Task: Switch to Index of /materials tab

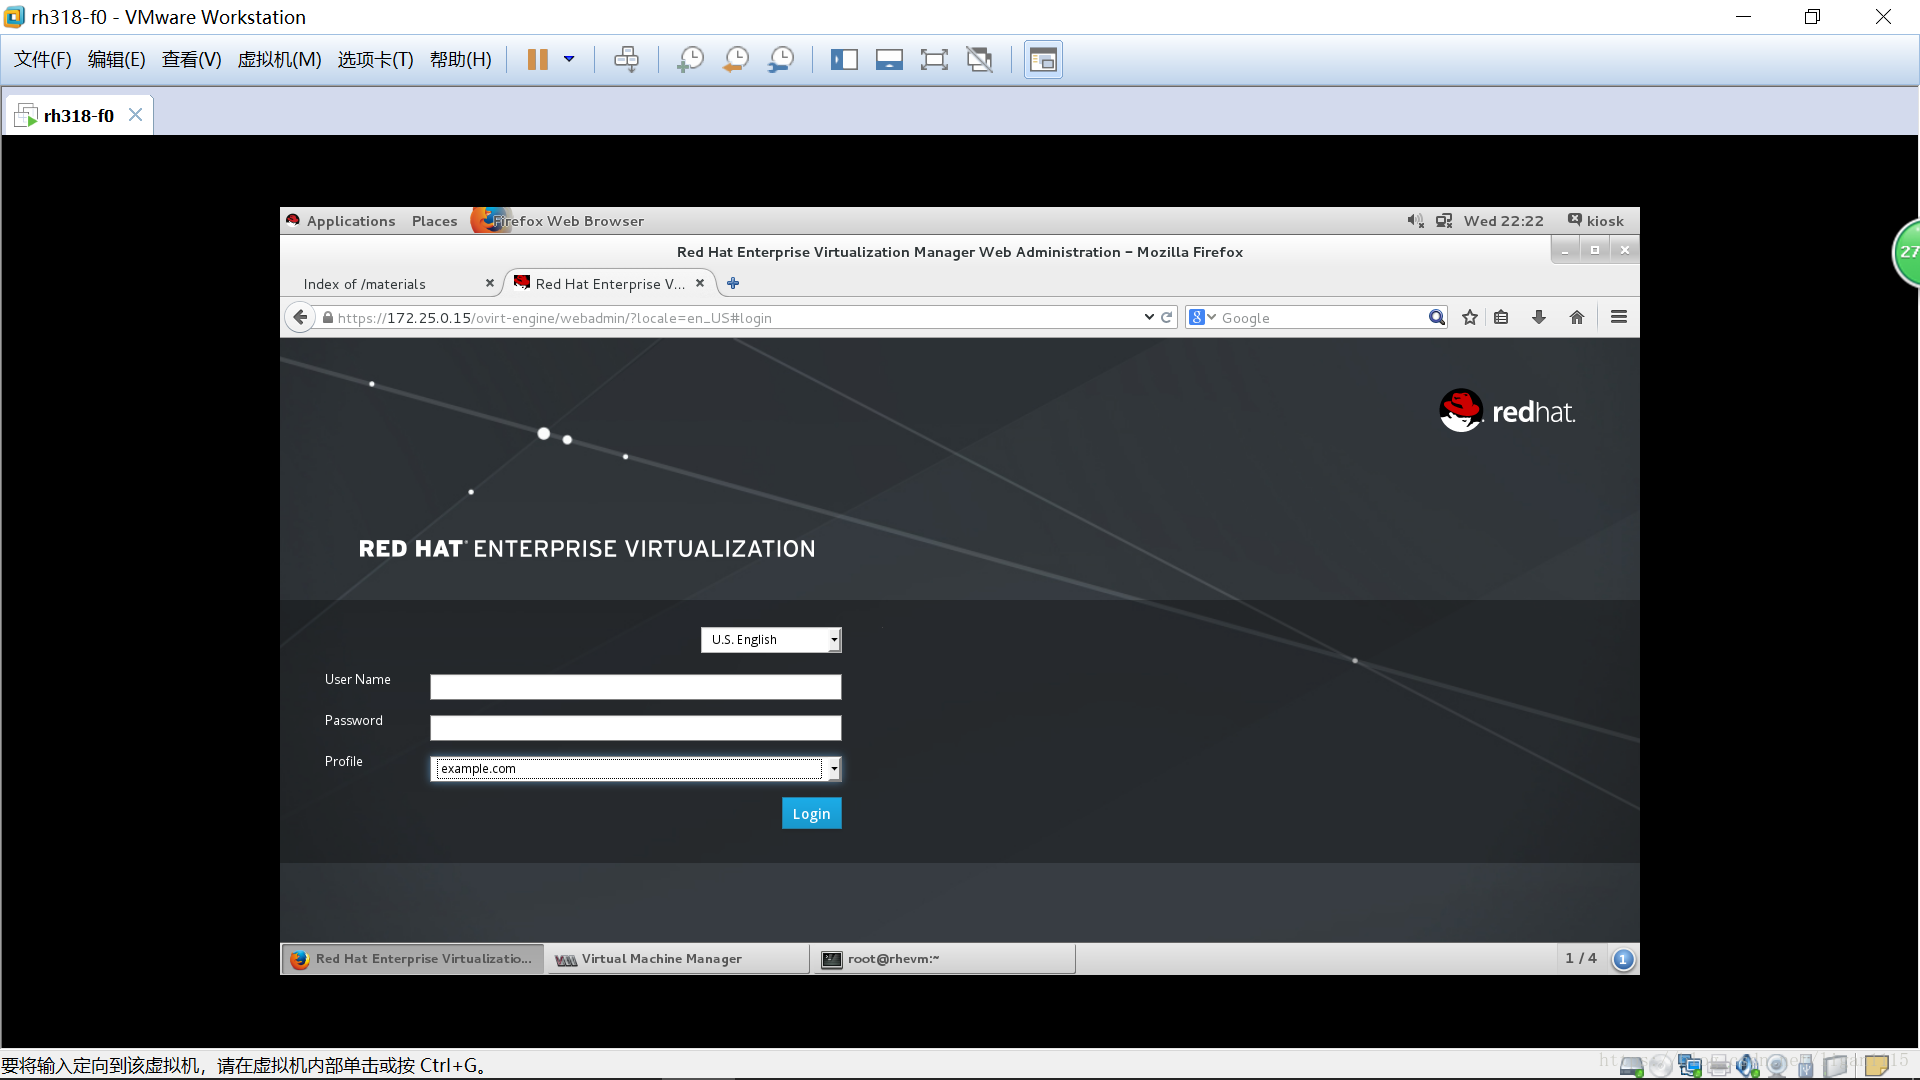Action: click(365, 284)
